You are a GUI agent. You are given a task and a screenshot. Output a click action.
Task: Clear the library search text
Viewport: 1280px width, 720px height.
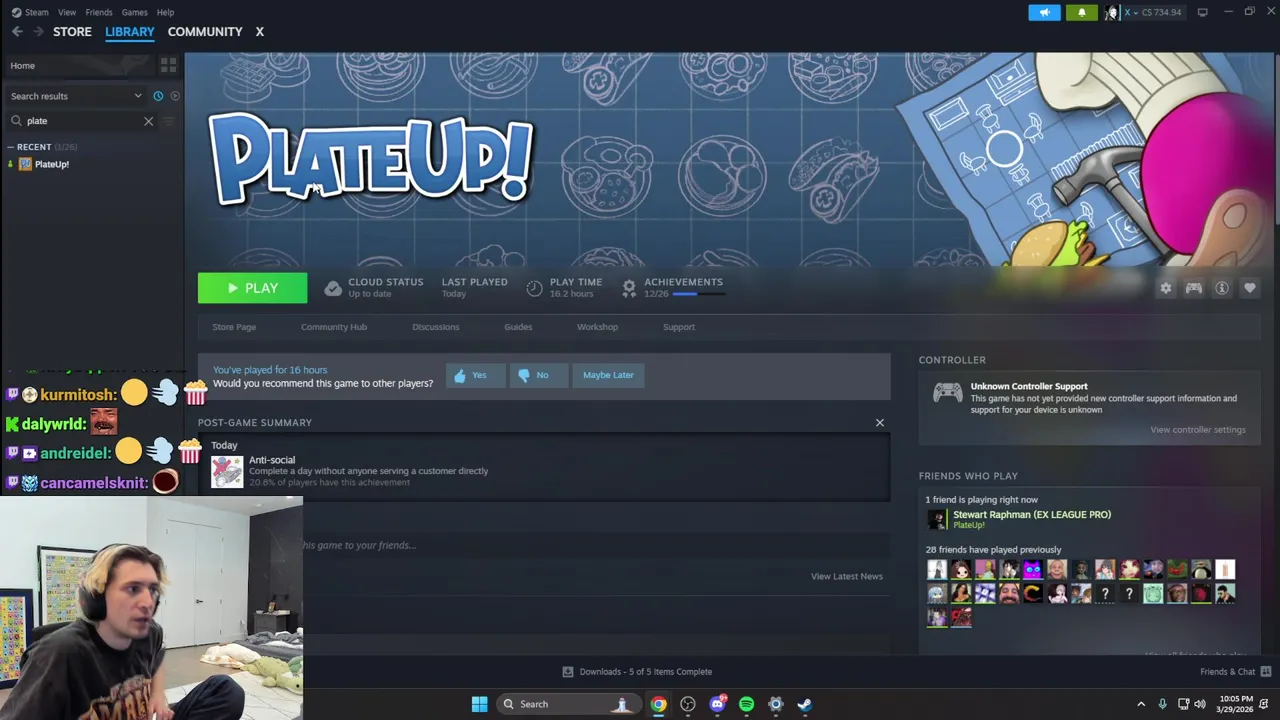[148, 121]
